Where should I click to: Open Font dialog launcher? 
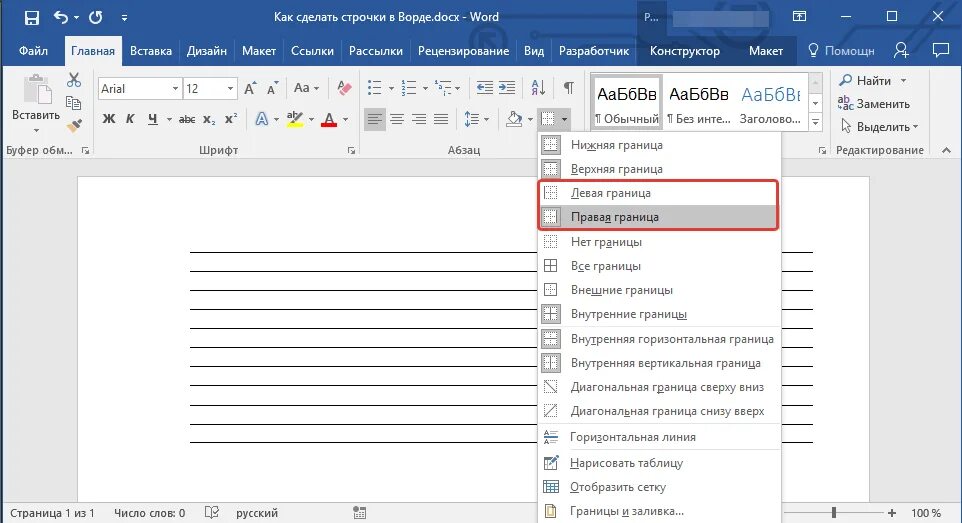(x=352, y=150)
